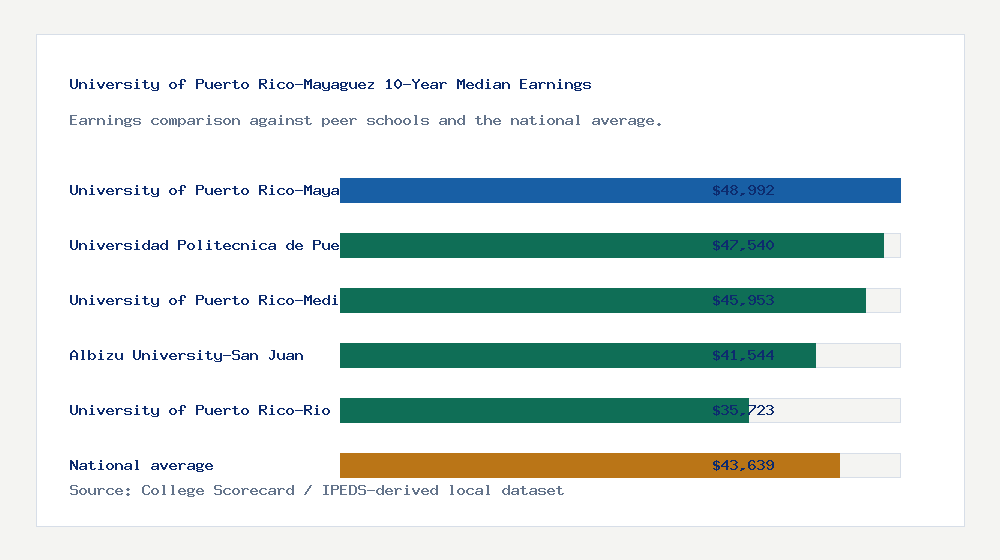Click the green bar showing $45,953
Viewport: 1000px width, 560px height.
coord(603,300)
